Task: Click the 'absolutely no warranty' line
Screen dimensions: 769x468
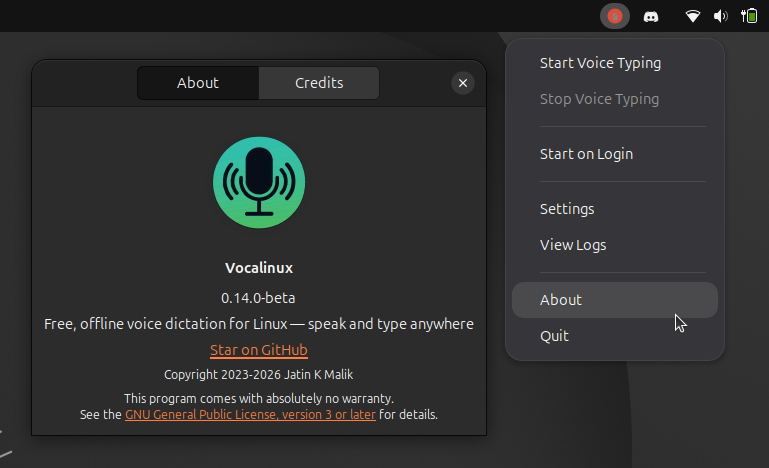Action: coord(258,398)
